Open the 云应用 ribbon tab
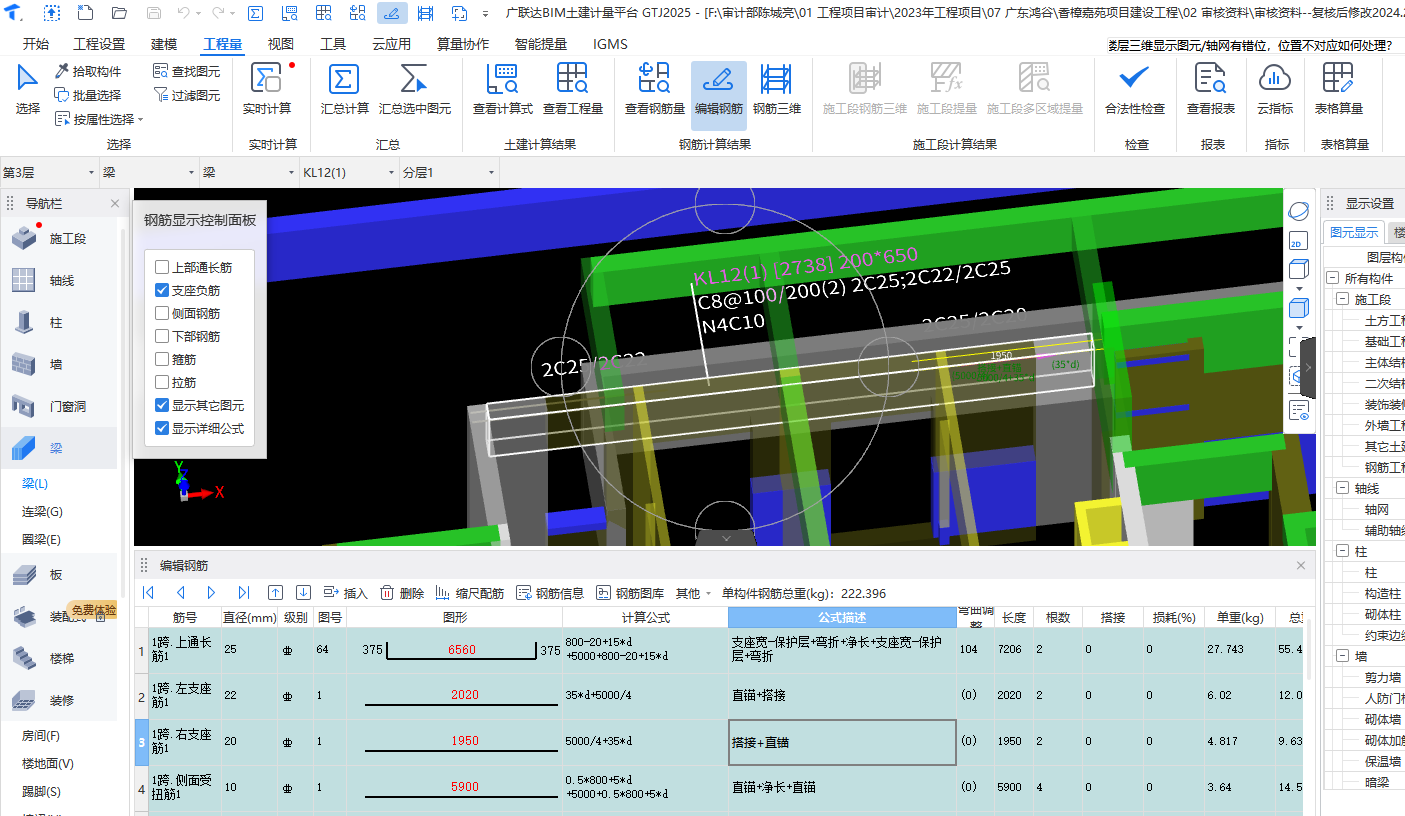The height and width of the screenshot is (816, 1405). (x=391, y=44)
